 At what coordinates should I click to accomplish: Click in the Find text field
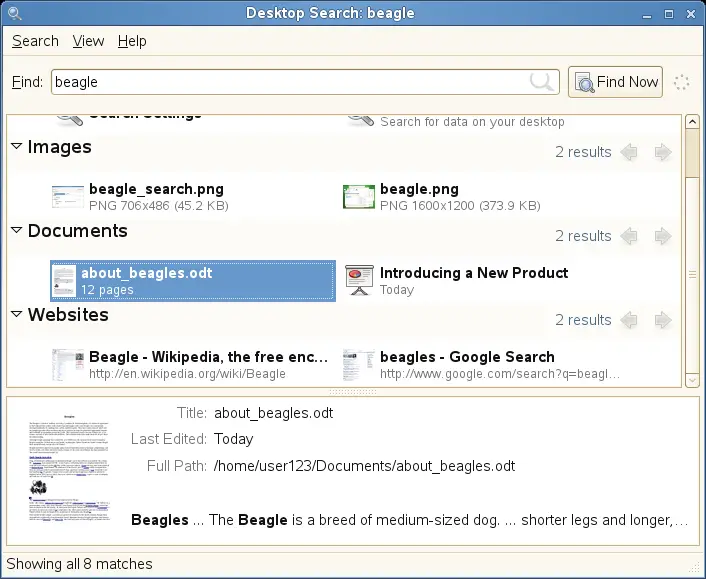(x=290, y=82)
